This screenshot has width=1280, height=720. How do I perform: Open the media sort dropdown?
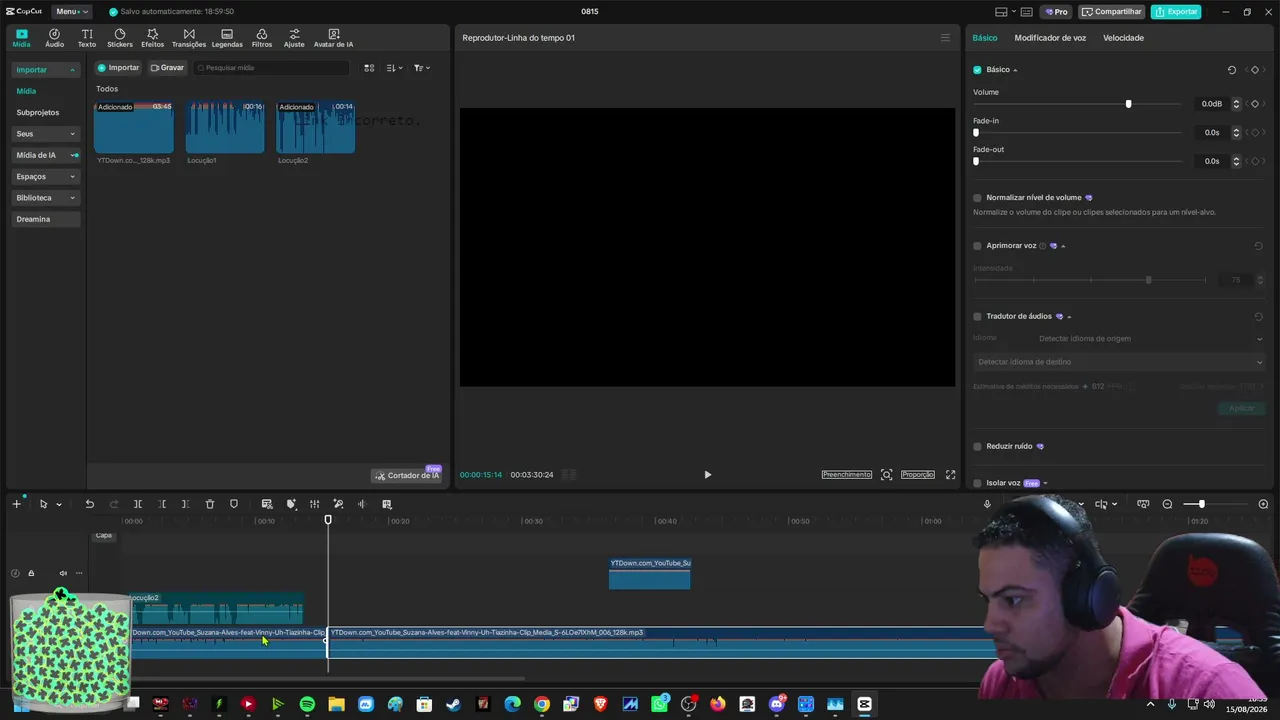click(x=397, y=68)
